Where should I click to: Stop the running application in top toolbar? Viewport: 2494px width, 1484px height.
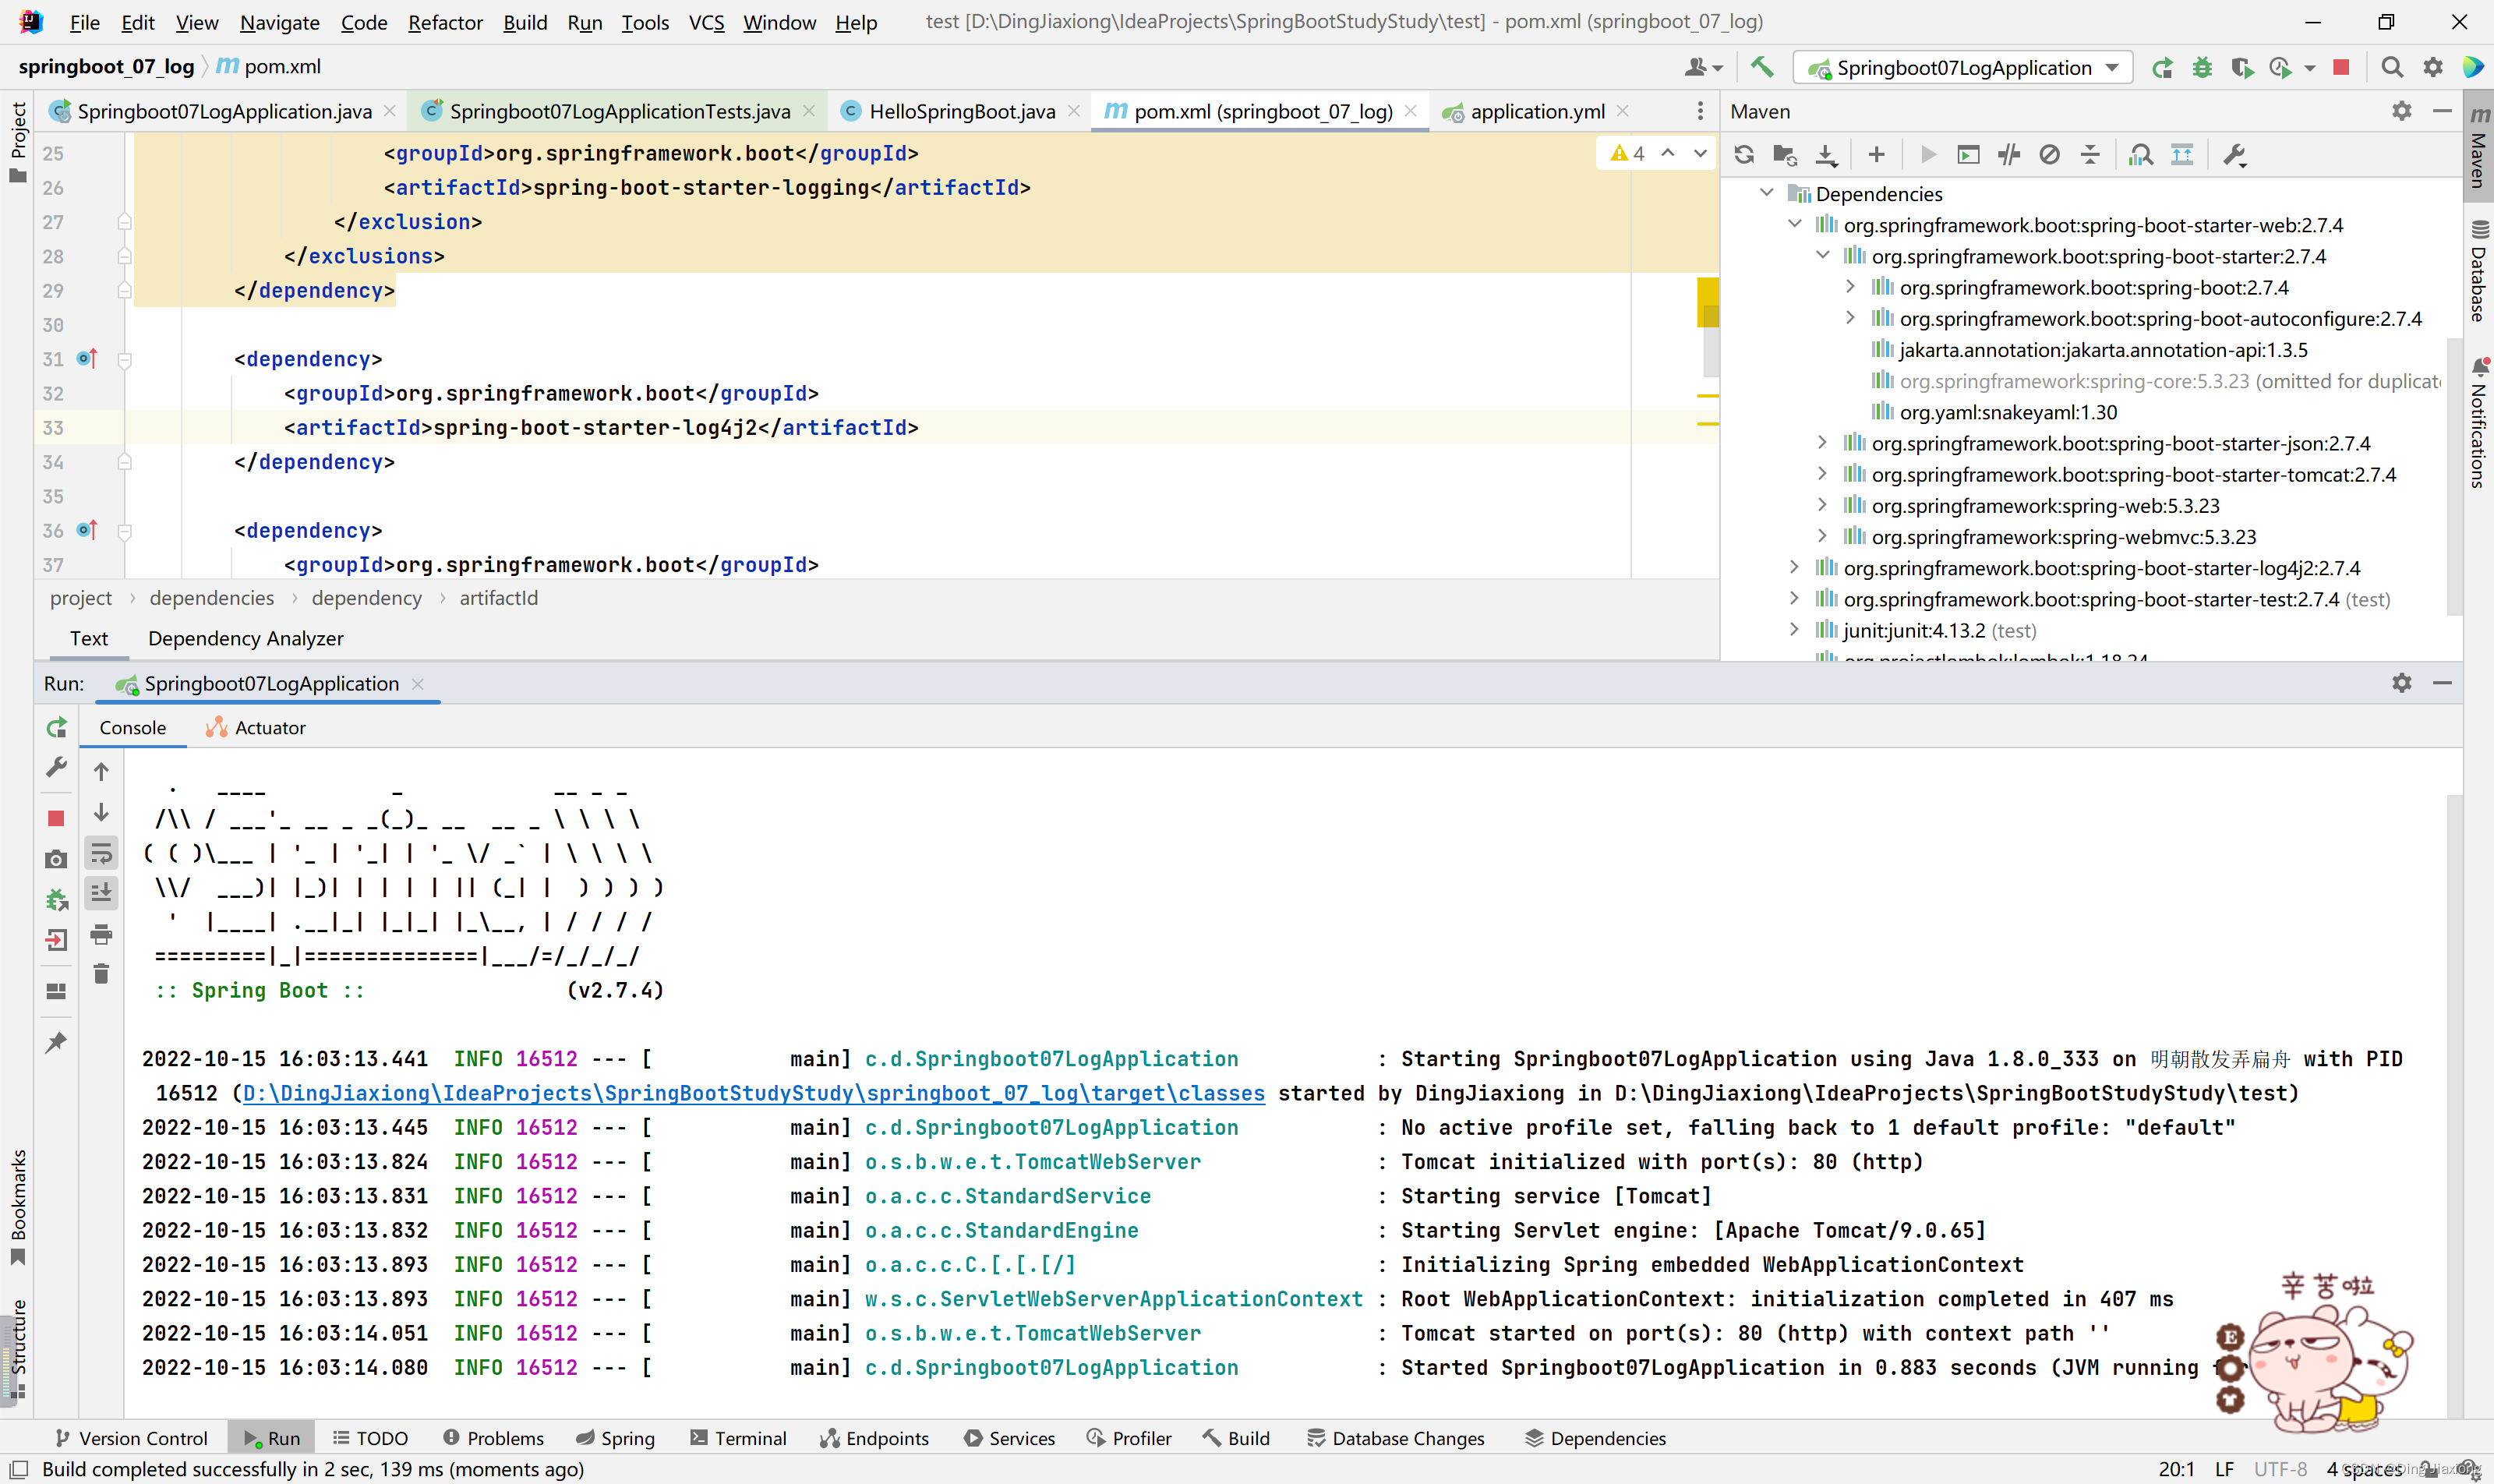point(2341,67)
